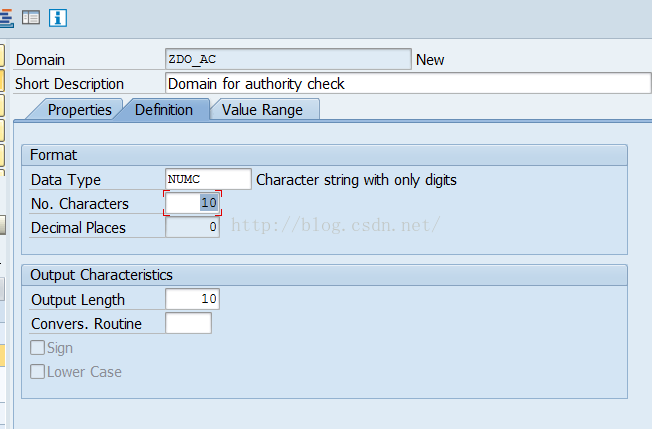Edit the Short Description field
652x429 pixels.
(x=408, y=84)
